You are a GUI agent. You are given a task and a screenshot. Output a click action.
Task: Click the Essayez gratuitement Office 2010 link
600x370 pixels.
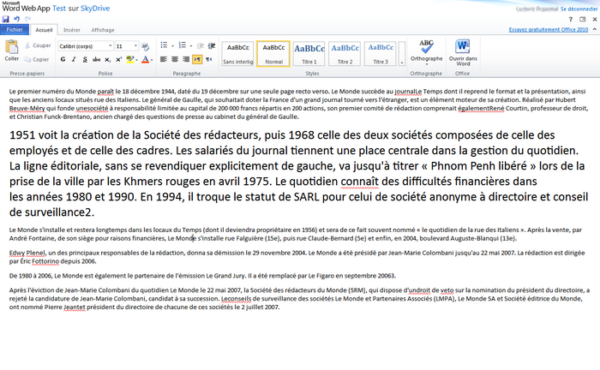click(x=548, y=29)
